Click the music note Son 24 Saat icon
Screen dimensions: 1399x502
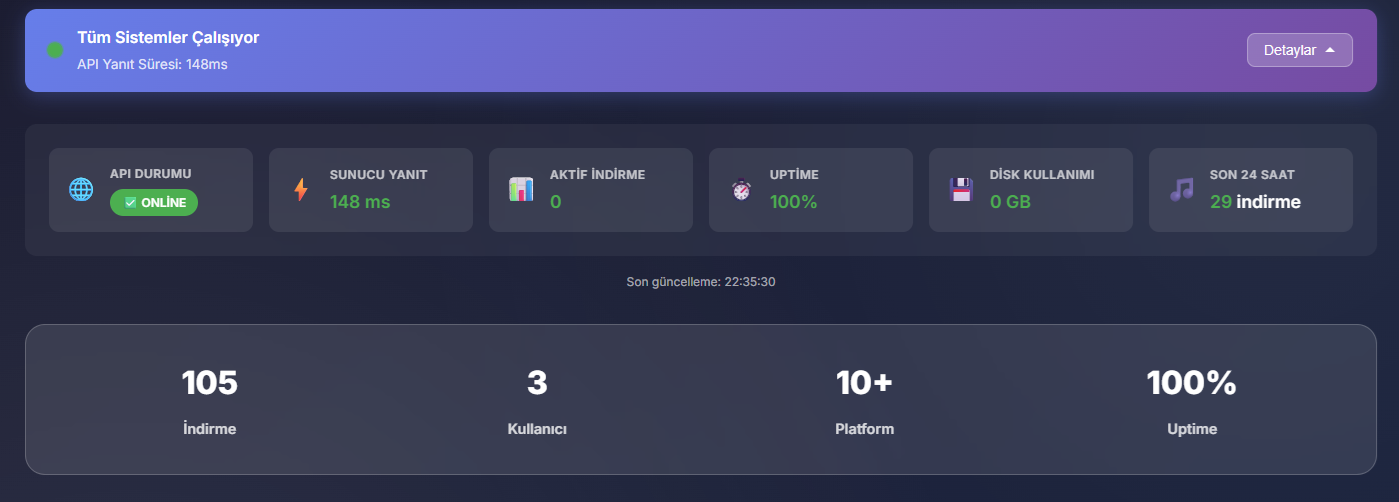[1182, 189]
